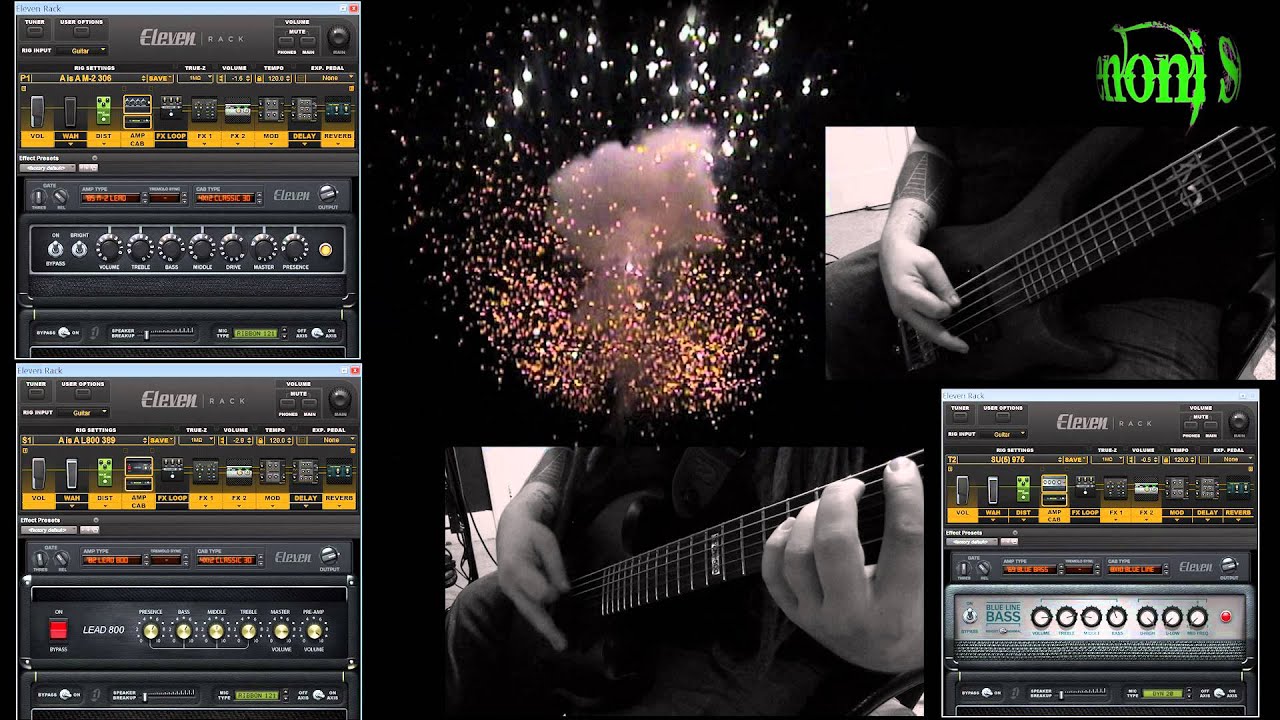Open the Exp. Pedal dropdown in the SU(5) 975 window
This screenshot has height=720, width=1280.
coord(1232,460)
